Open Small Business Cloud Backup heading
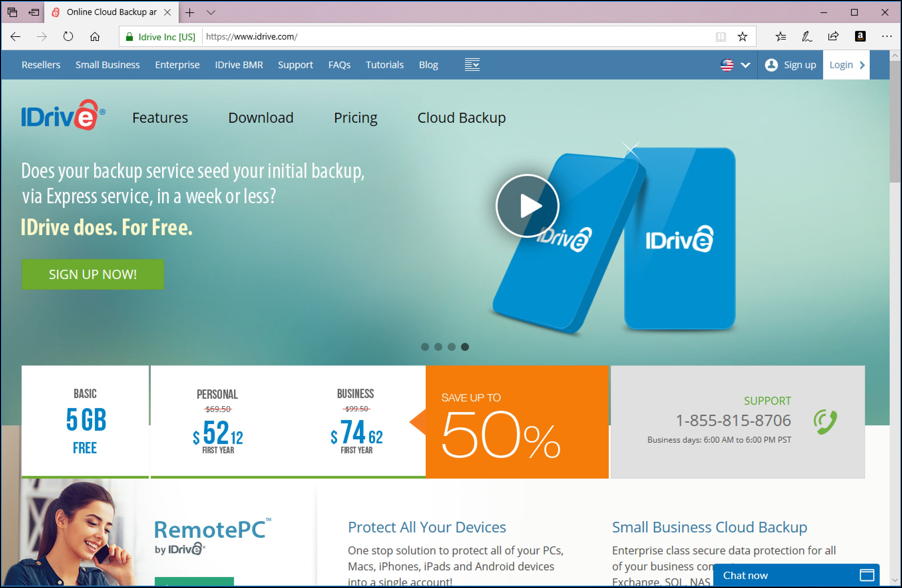Viewport: 902px width, 588px height. point(709,527)
